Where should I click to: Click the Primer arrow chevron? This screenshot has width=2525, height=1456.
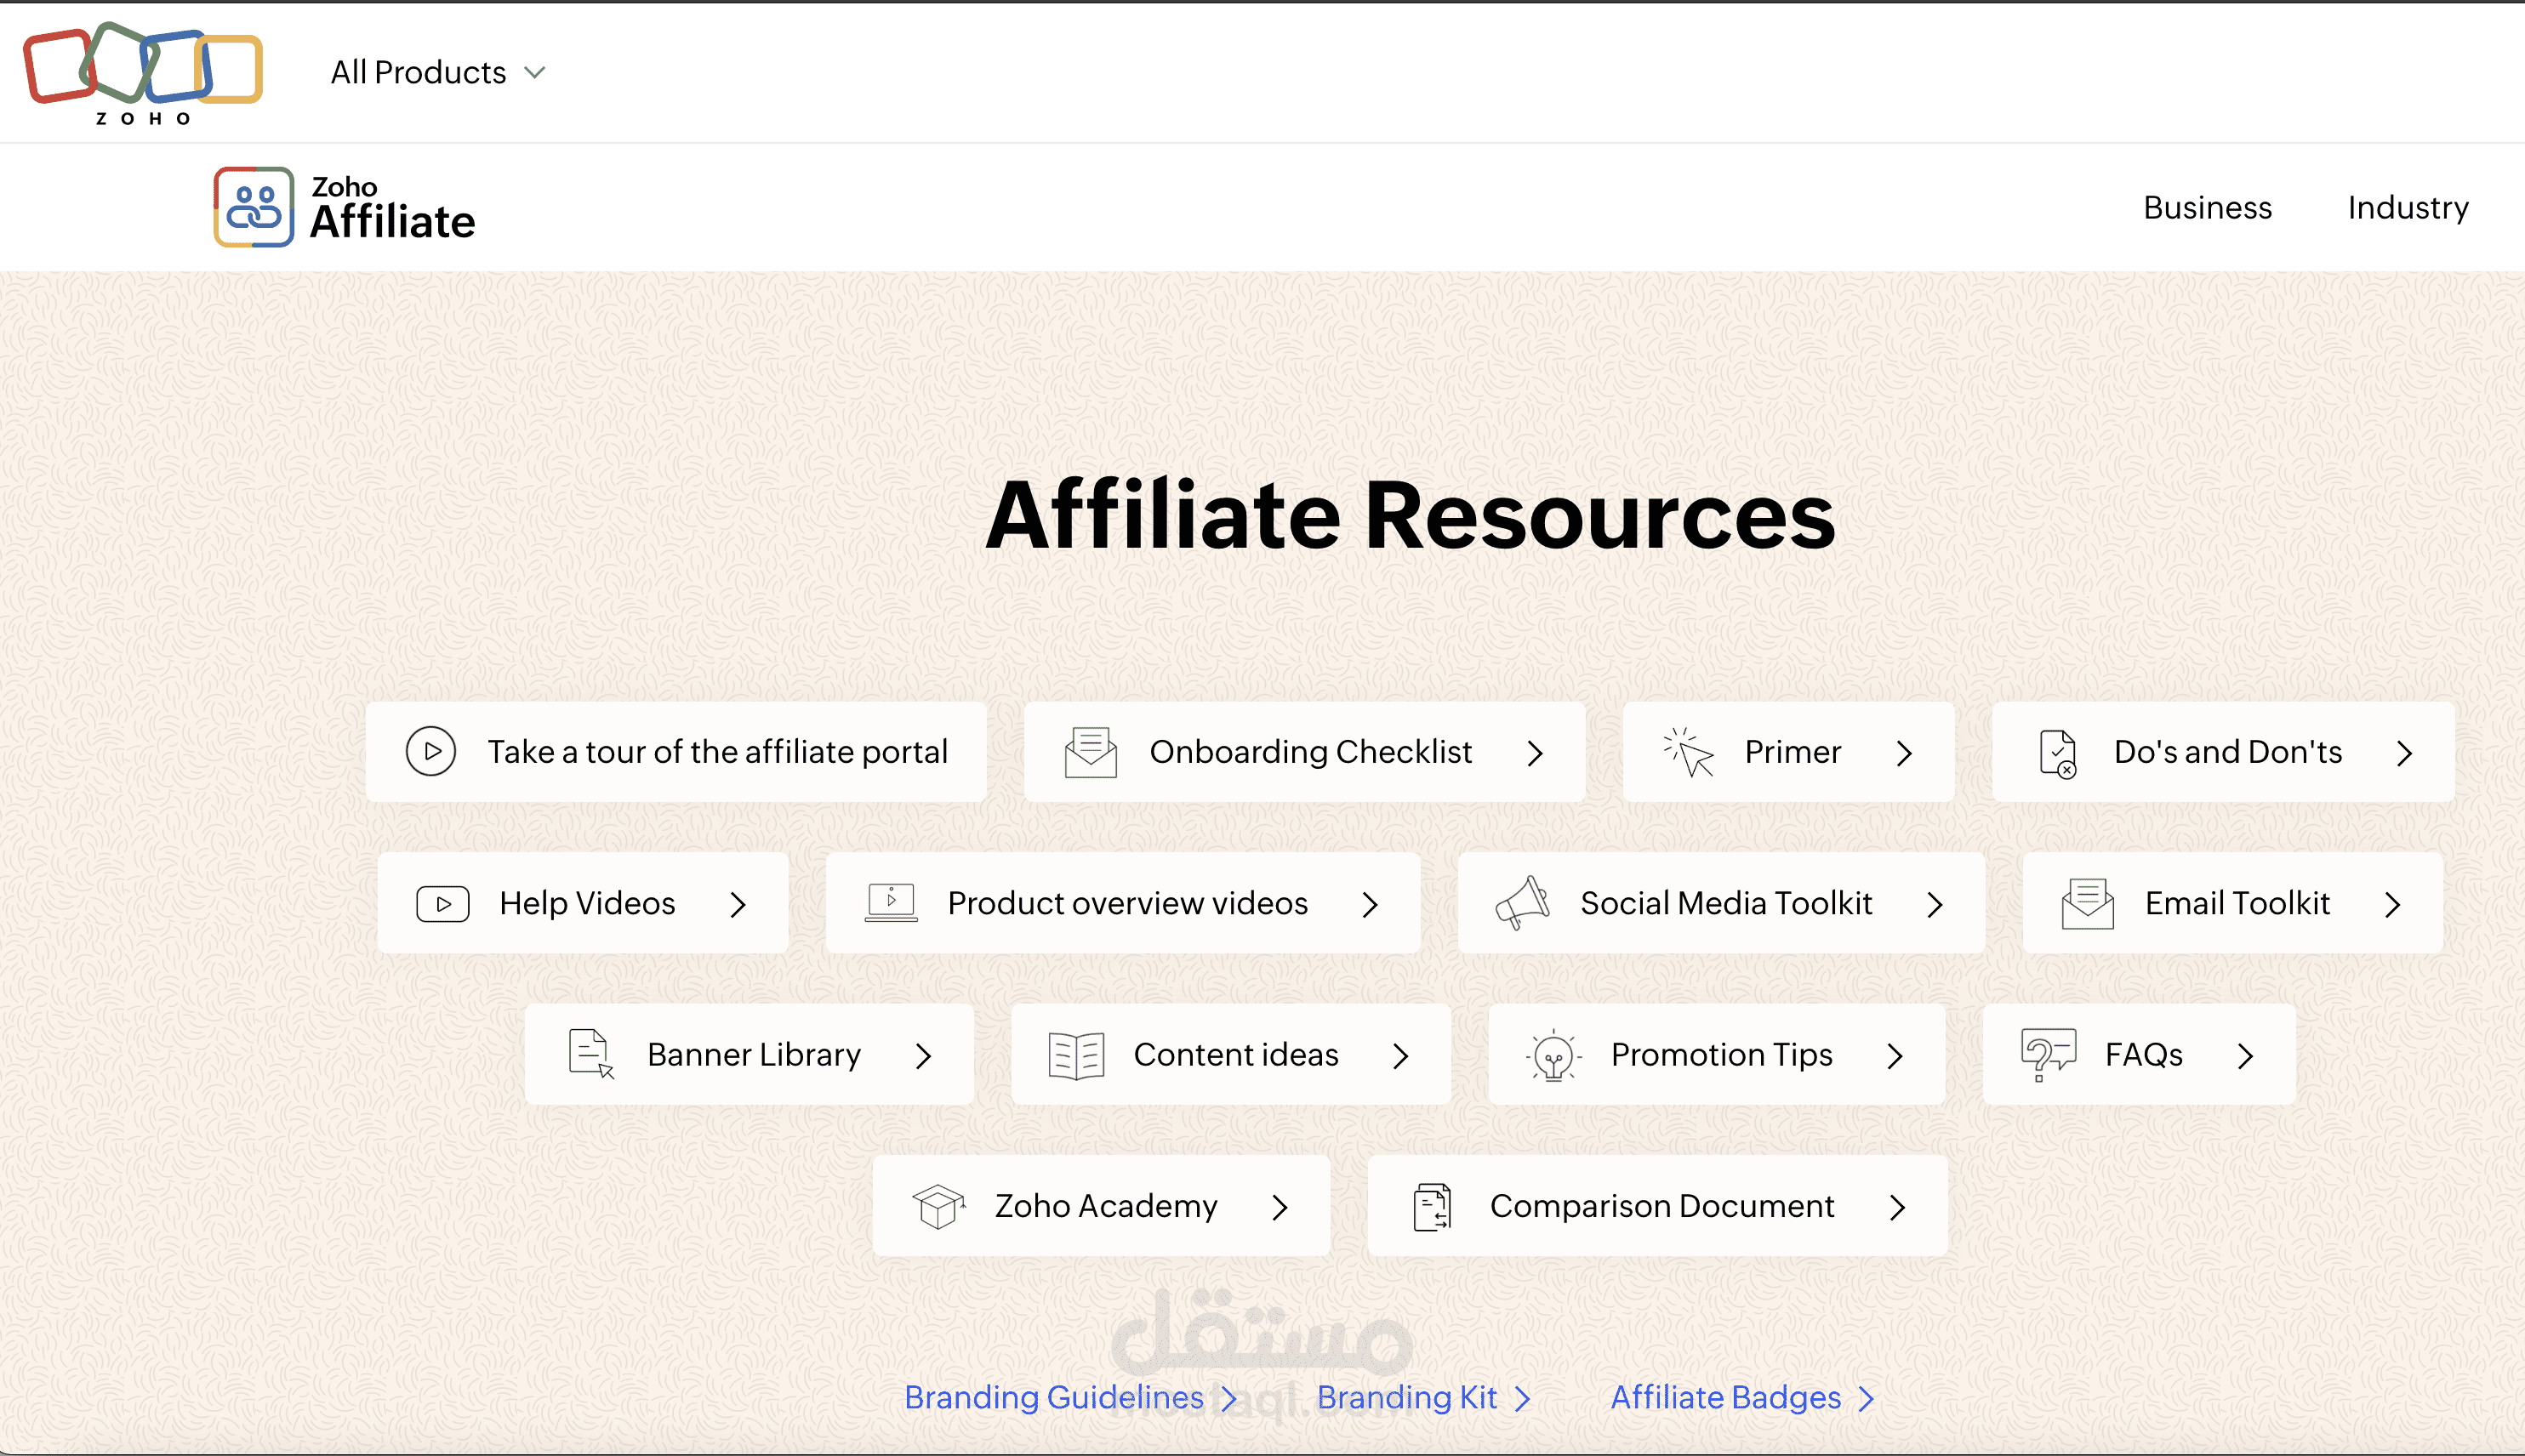click(1905, 753)
